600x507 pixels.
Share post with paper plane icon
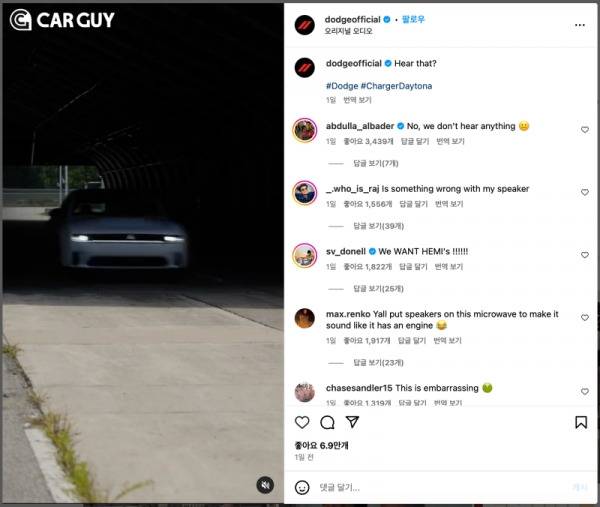(x=352, y=422)
